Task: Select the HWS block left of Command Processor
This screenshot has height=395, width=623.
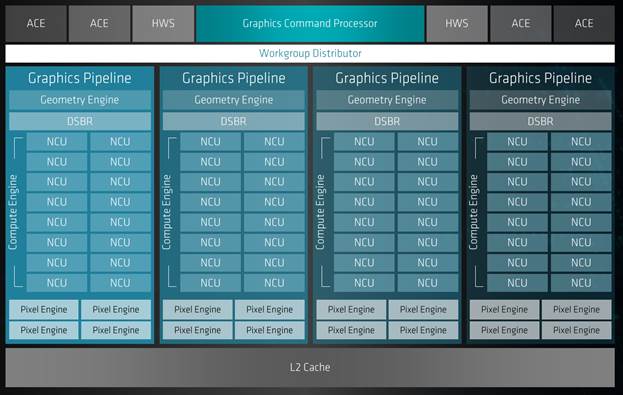Action: pos(163,23)
